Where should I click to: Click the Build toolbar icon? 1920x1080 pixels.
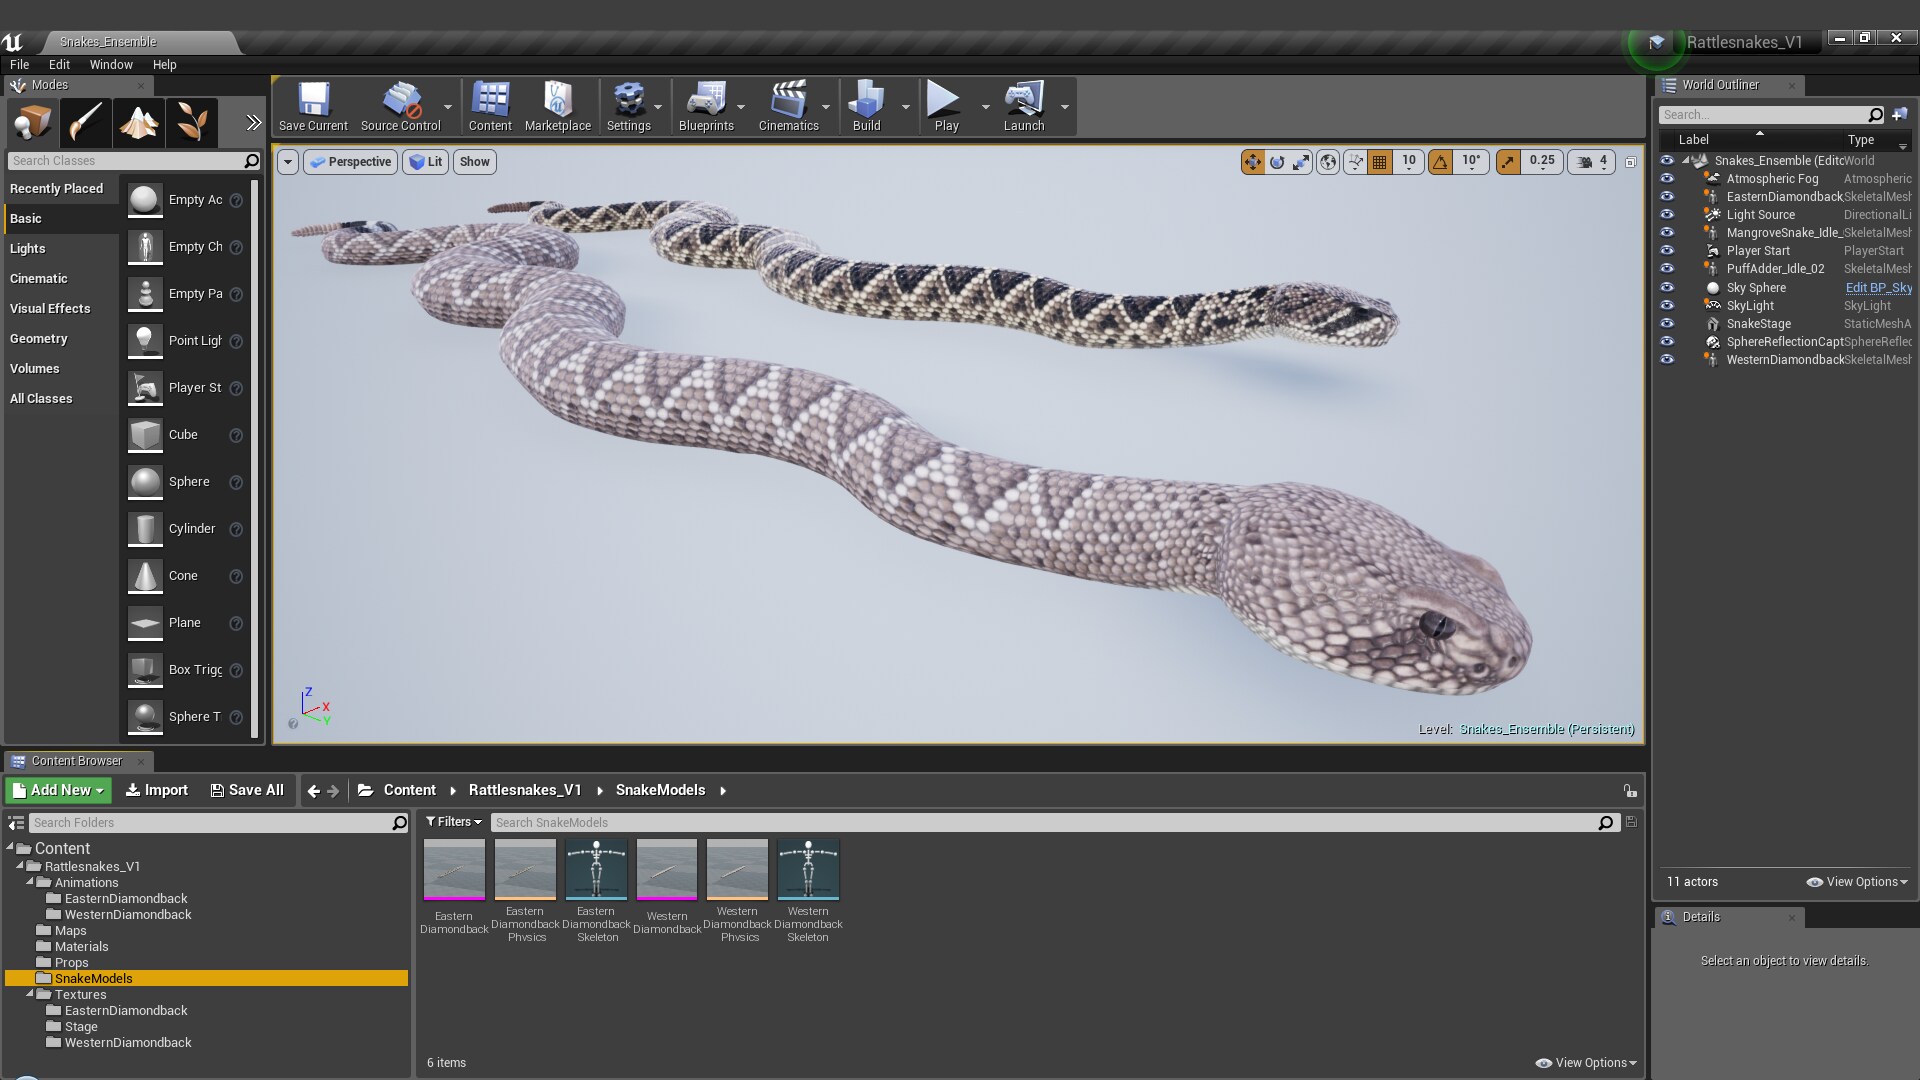tap(868, 105)
